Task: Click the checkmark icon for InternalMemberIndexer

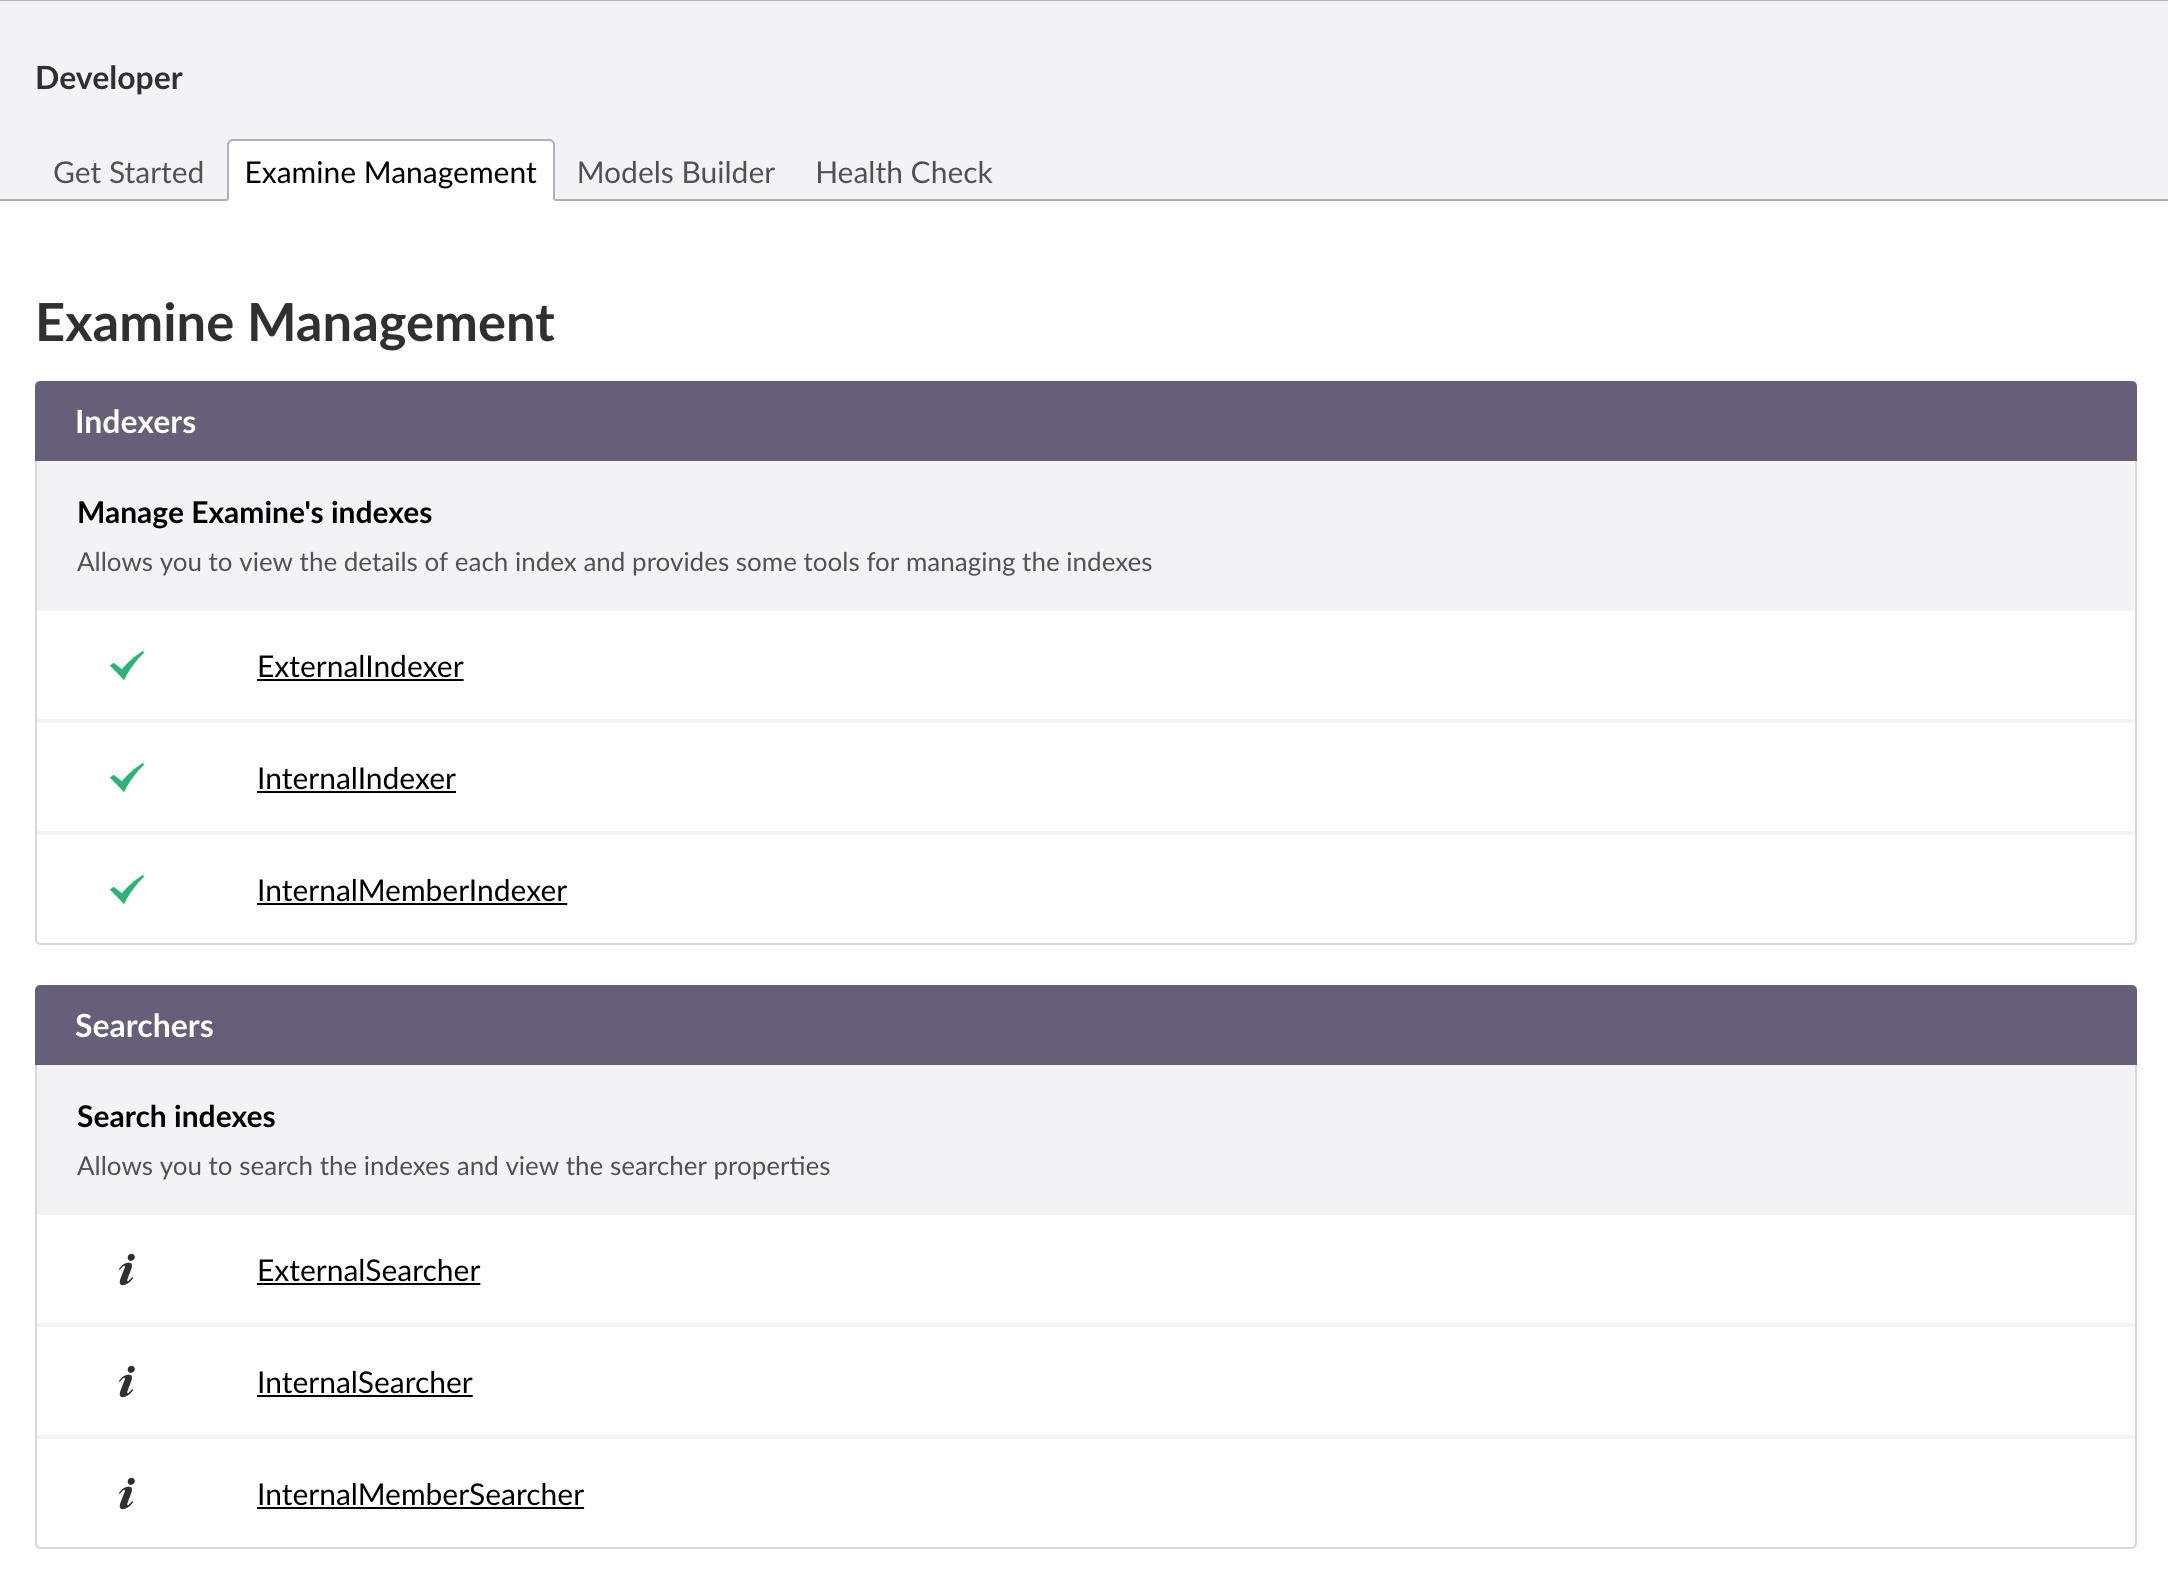Action: (x=127, y=890)
